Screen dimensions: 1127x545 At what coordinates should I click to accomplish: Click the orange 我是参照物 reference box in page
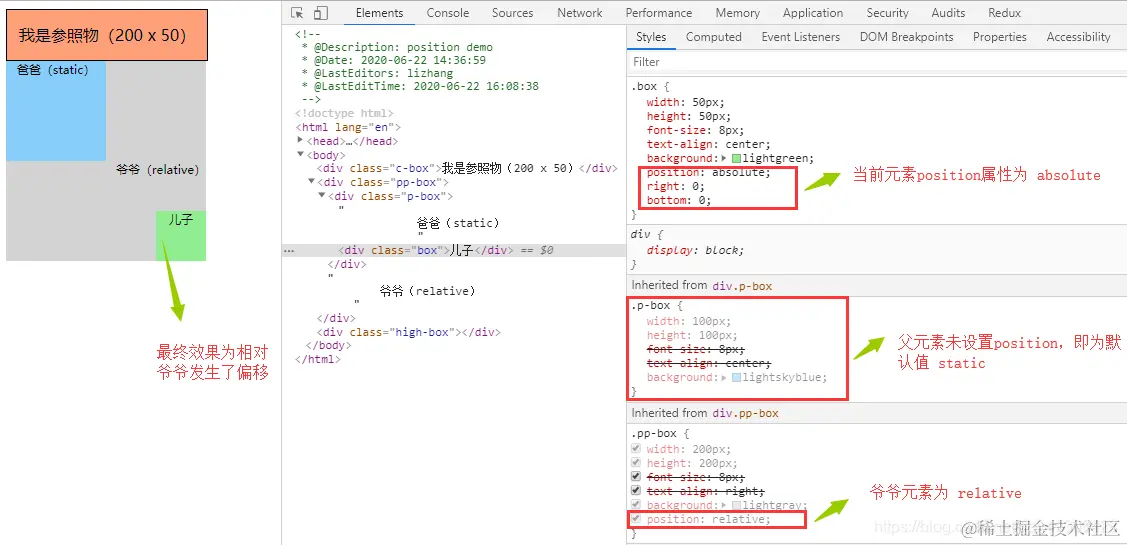click(x=107, y=35)
